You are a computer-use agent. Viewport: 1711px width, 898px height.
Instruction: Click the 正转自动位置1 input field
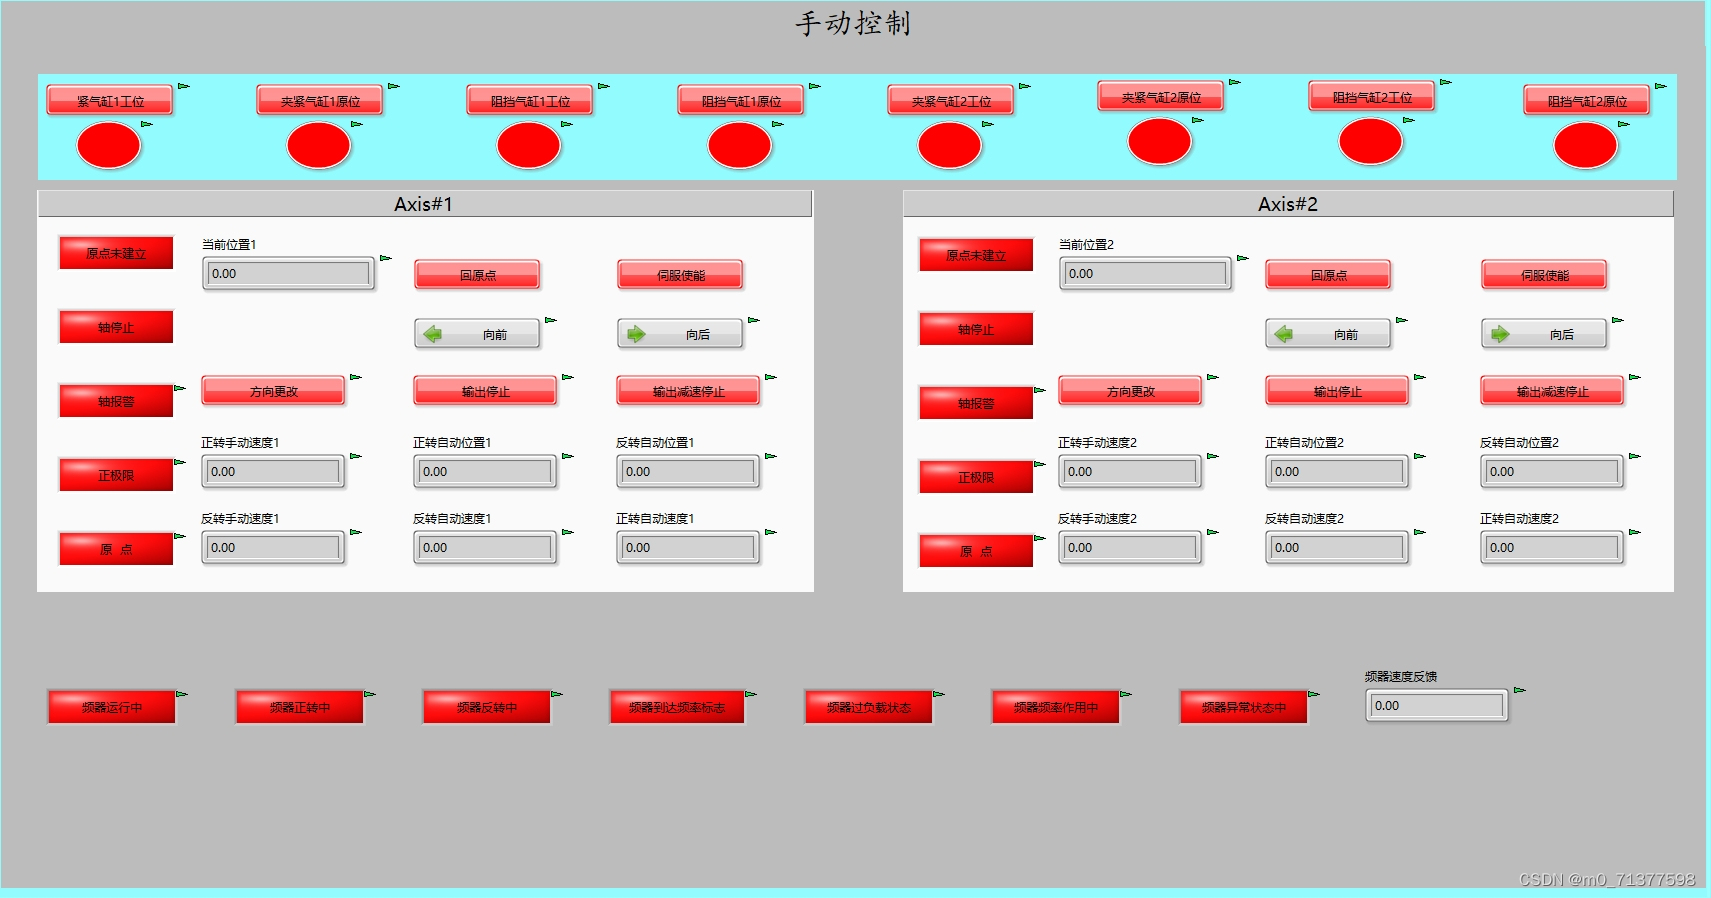point(486,472)
